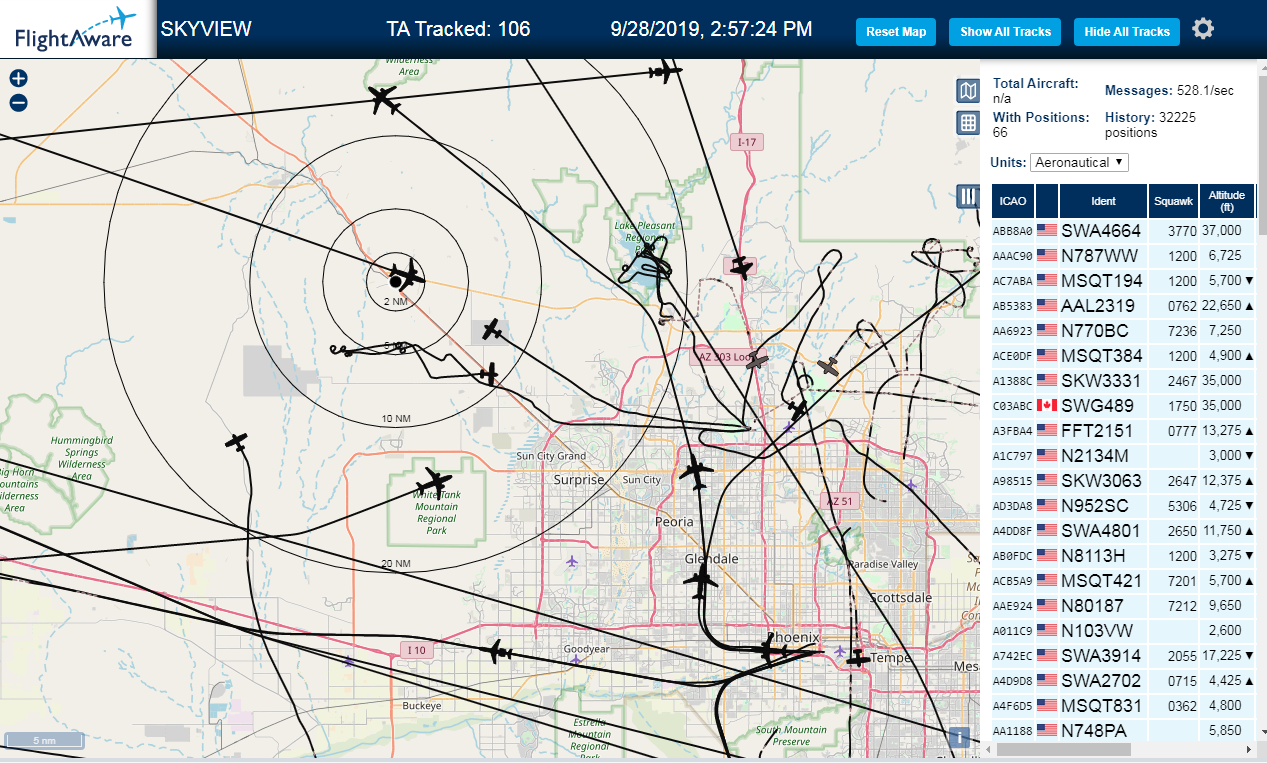Viewport: 1267px width, 763px height.
Task: Click the 5 nm map scale bar
Action: (44, 741)
